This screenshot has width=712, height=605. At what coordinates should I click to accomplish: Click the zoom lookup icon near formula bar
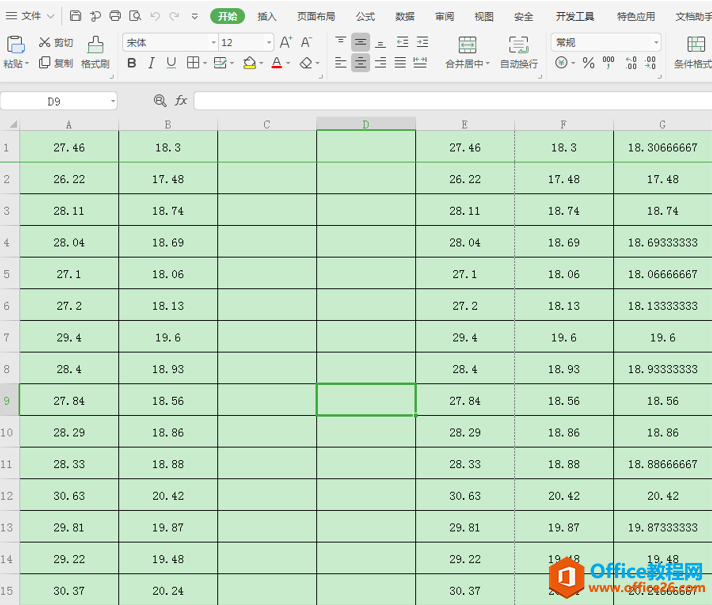point(160,100)
